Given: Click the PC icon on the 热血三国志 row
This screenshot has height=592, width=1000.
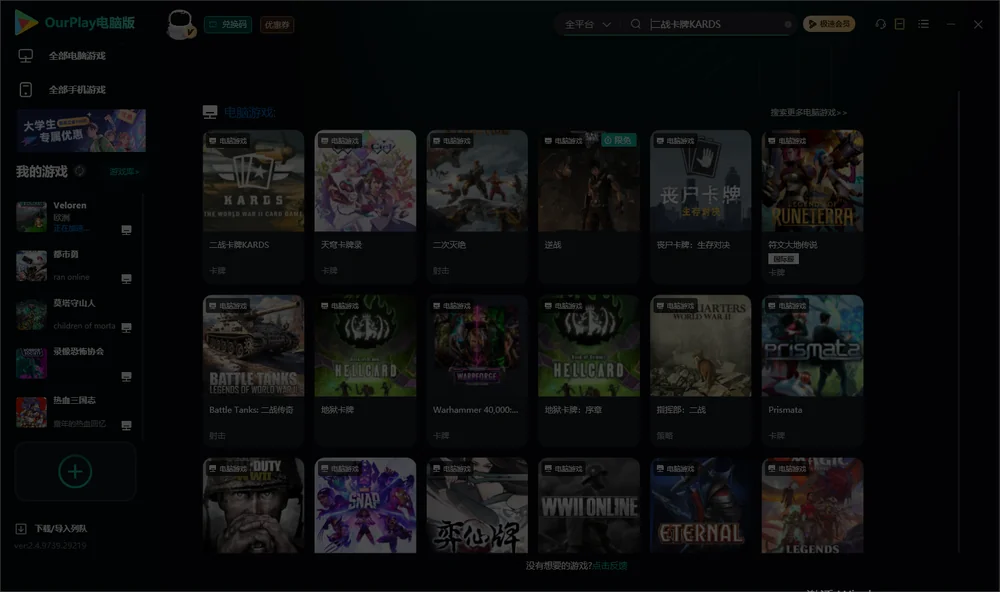Looking at the screenshot, I should tap(126, 425).
